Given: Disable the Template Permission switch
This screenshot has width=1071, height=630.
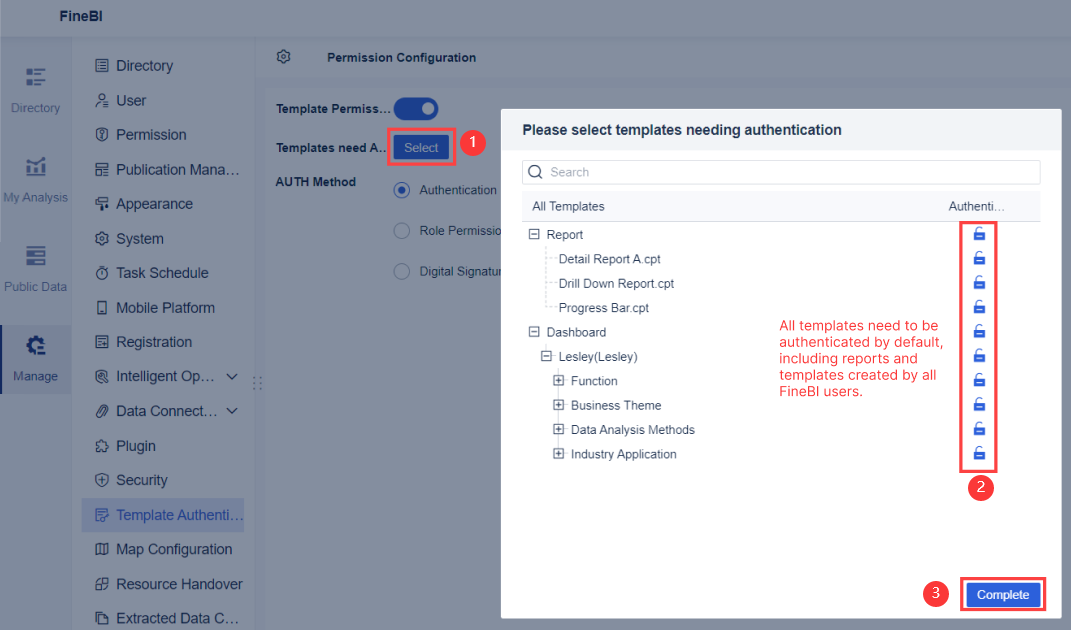Looking at the screenshot, I should click(x=416, y=108).
